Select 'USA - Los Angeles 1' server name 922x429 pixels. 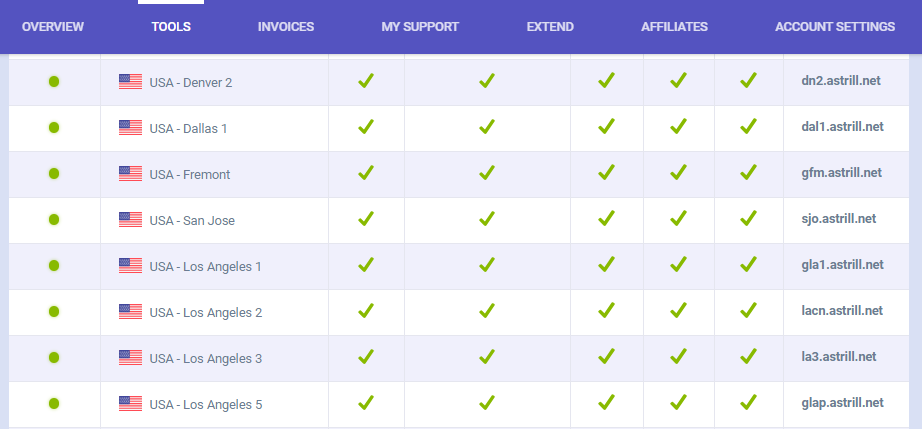point(205,267)
